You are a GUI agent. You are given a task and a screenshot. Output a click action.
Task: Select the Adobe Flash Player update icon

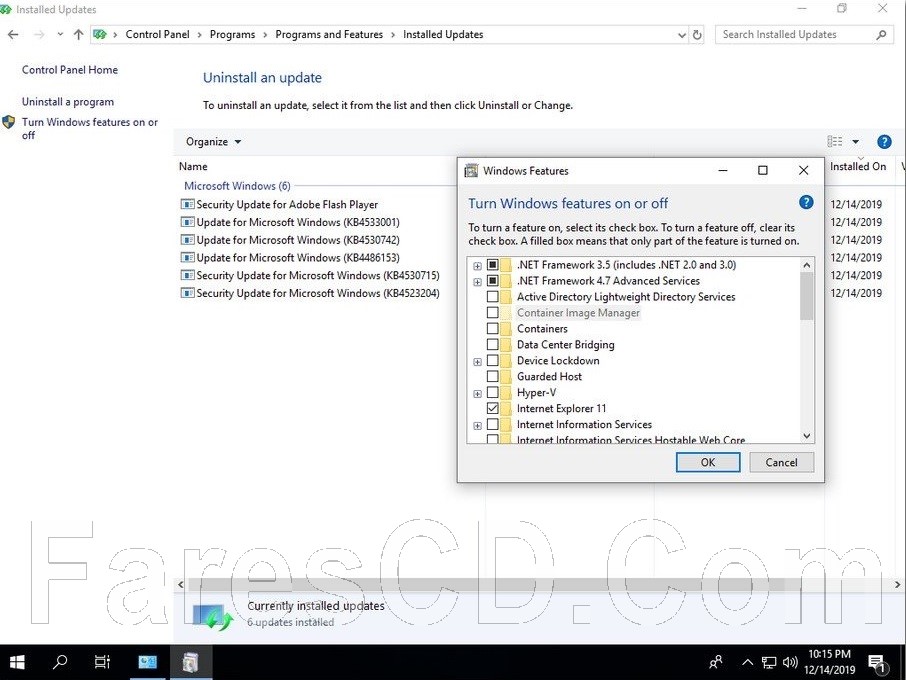[x=187, y=204]
